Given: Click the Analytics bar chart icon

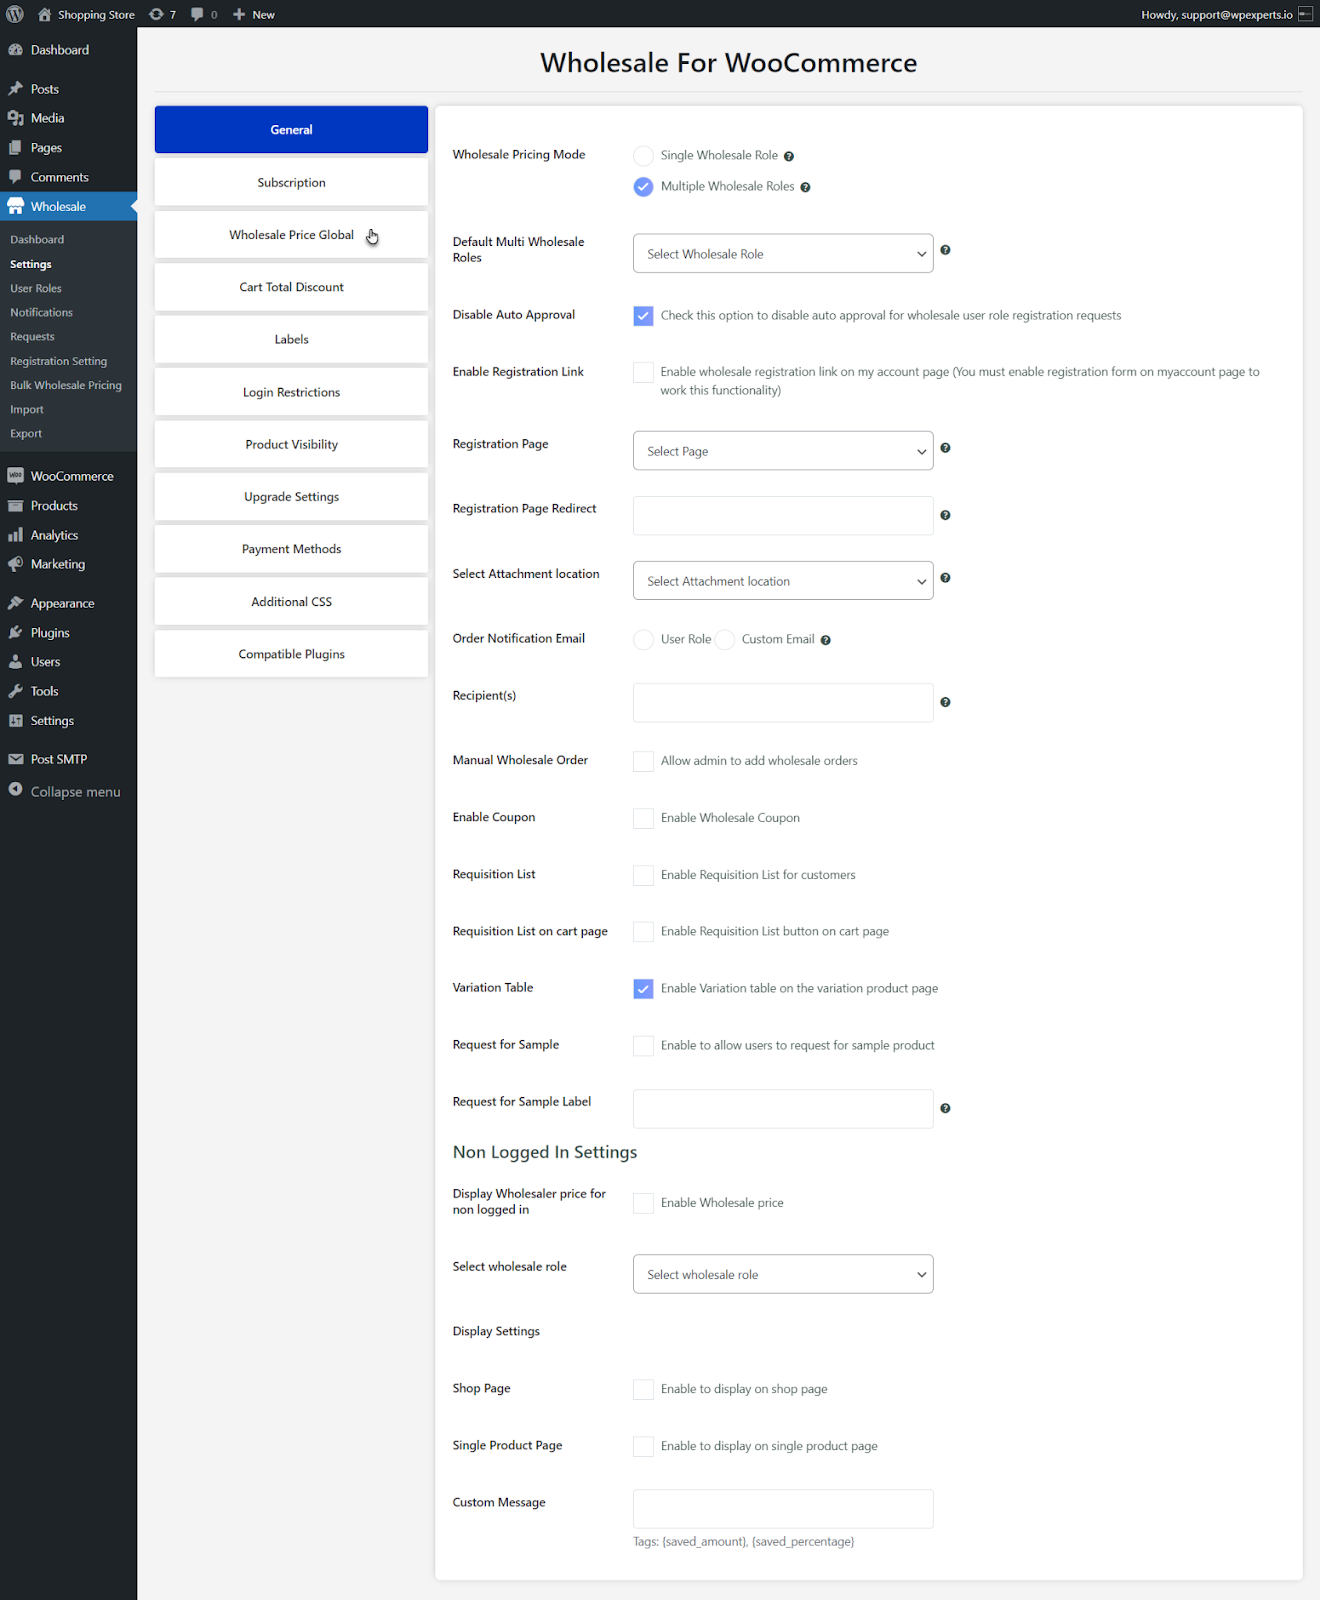Looking at the screenshot, I should [15, 535].
